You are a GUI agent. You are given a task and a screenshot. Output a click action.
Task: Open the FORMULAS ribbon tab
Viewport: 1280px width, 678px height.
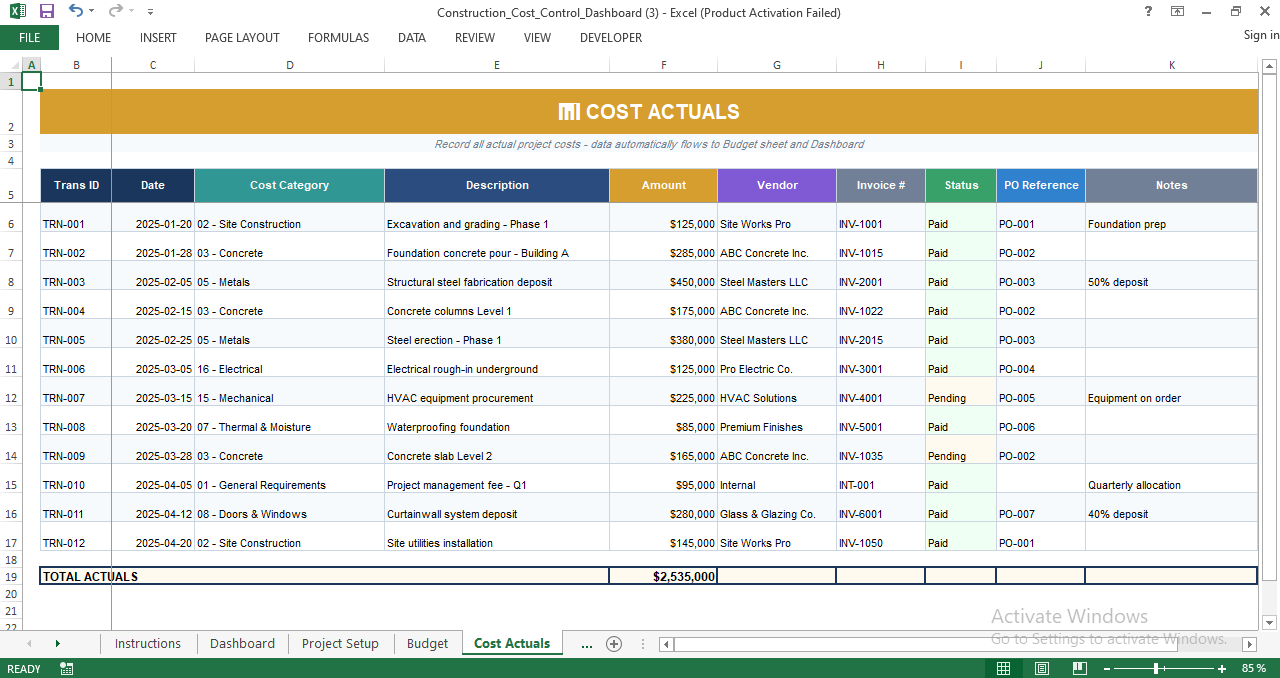click(x=338, y=38)
